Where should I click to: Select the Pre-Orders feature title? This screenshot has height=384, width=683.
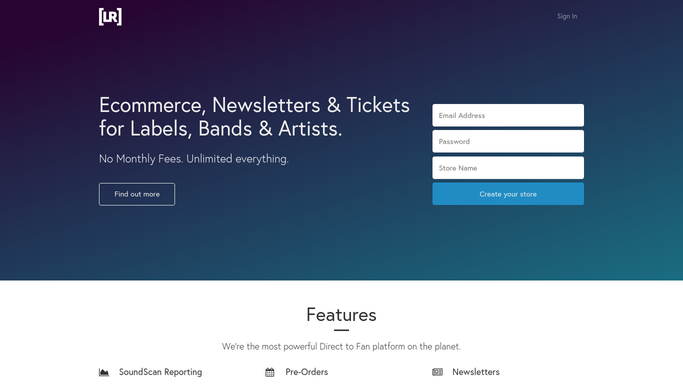(x=307, y=372)
